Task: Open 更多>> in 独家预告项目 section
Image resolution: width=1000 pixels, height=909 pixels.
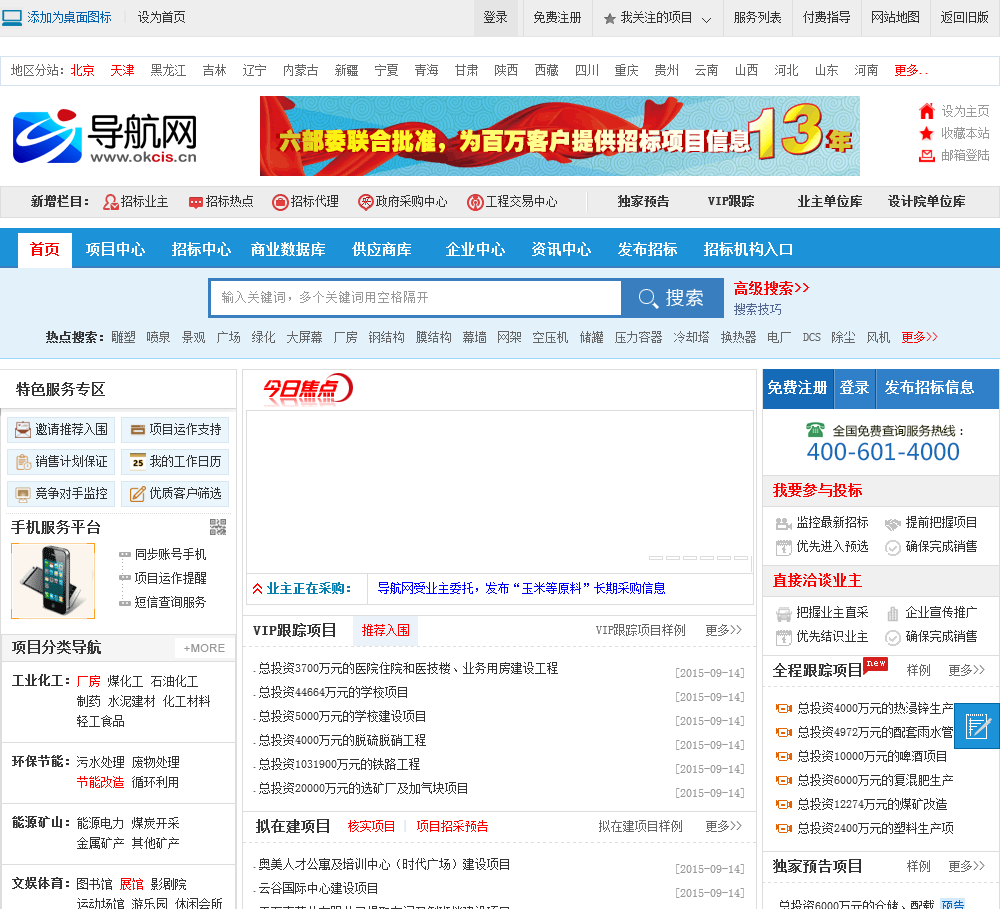Action: point(966,866)
